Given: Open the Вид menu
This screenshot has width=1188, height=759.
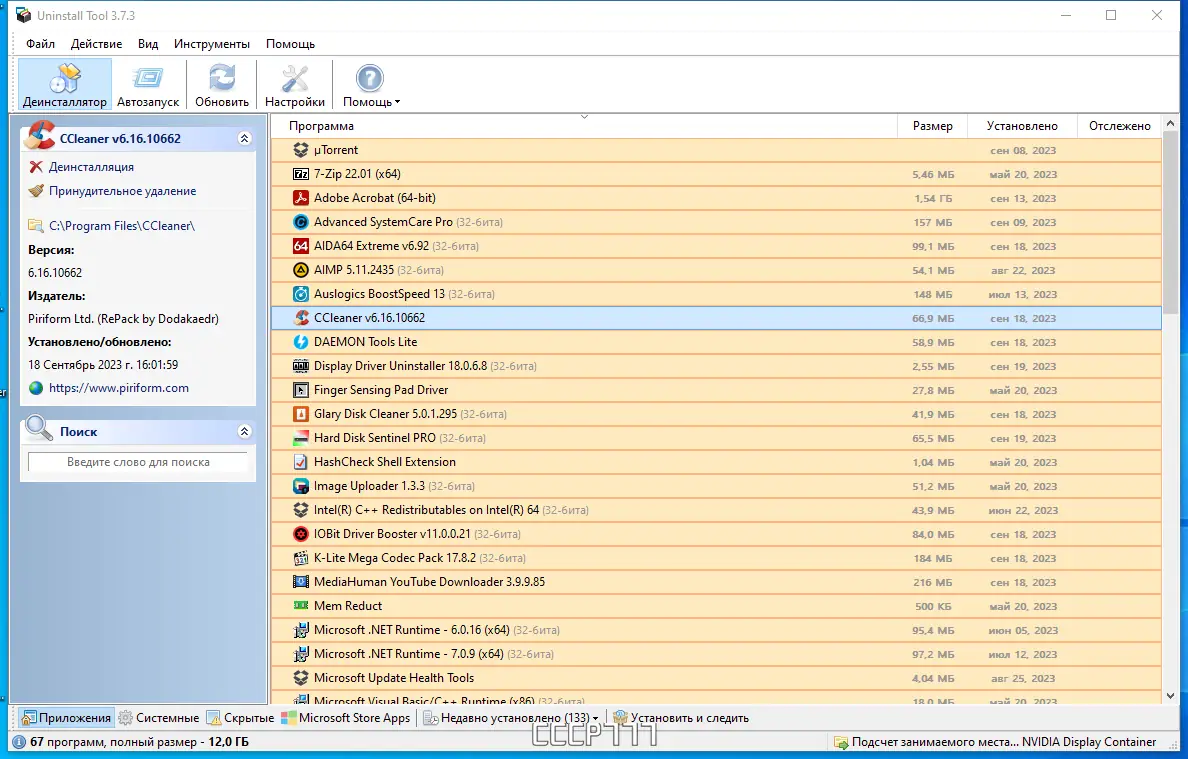Looking at the screenshot, I should coord(147,43).
